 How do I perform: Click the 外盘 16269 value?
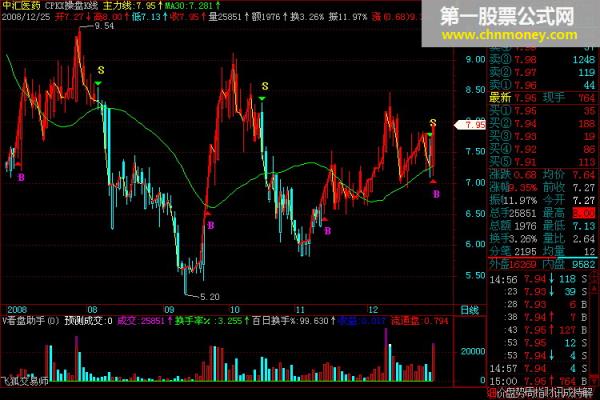pos(513,264)
